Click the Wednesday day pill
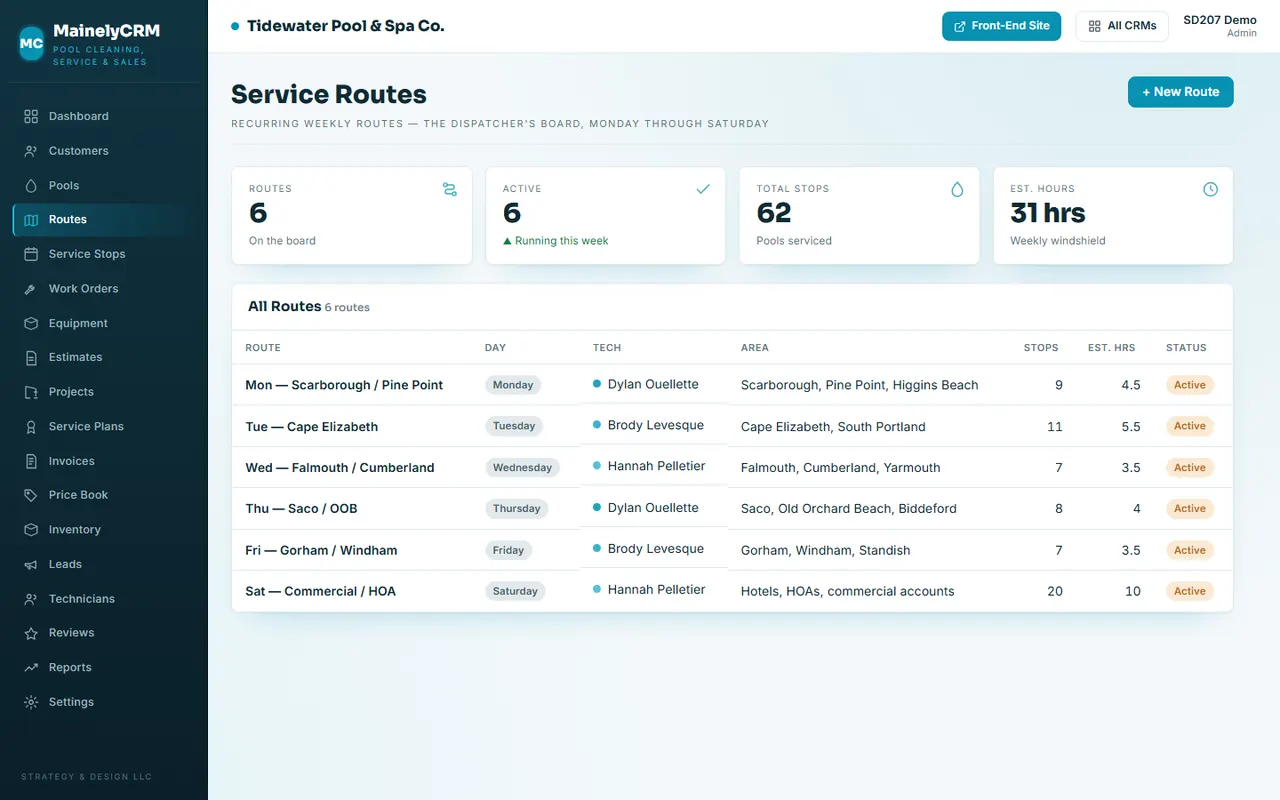This screenshot has height=800, width=1280. 522,468
